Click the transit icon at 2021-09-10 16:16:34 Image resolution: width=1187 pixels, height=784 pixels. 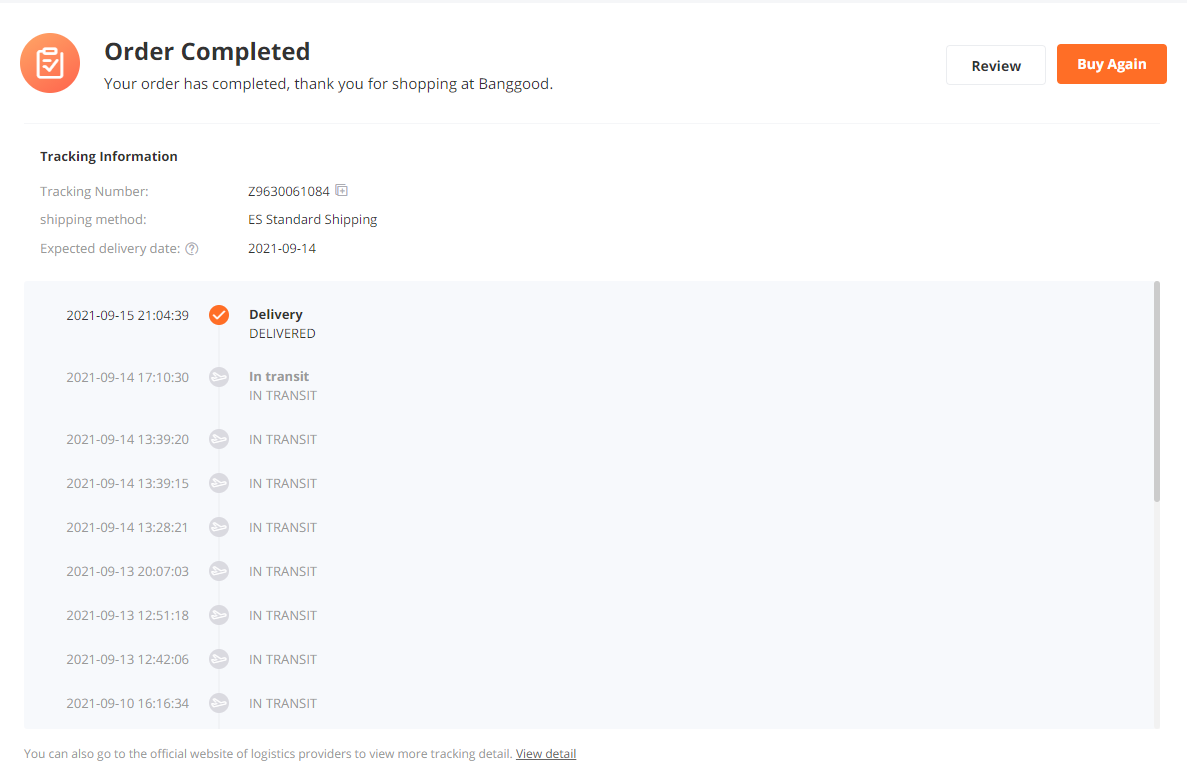coord(219,703)
